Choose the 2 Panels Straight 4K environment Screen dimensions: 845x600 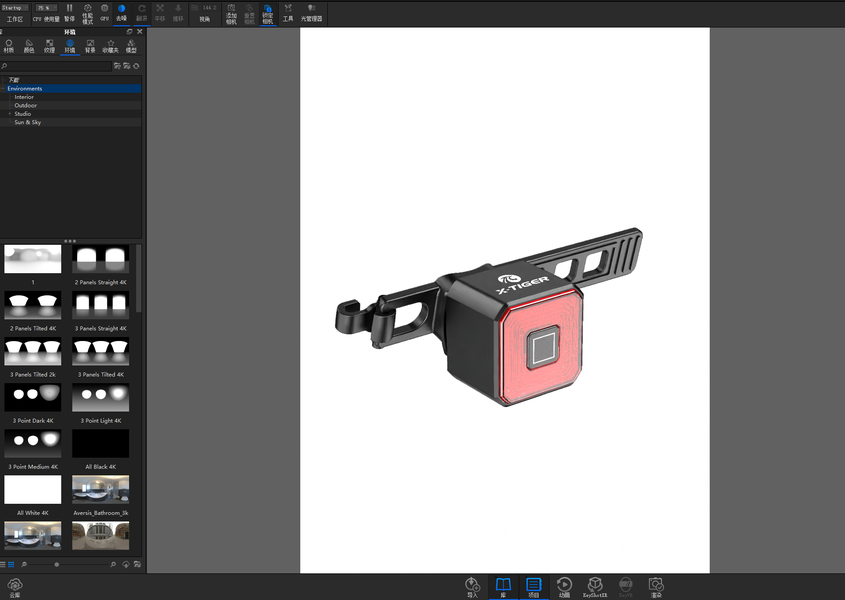pos(101,259)
